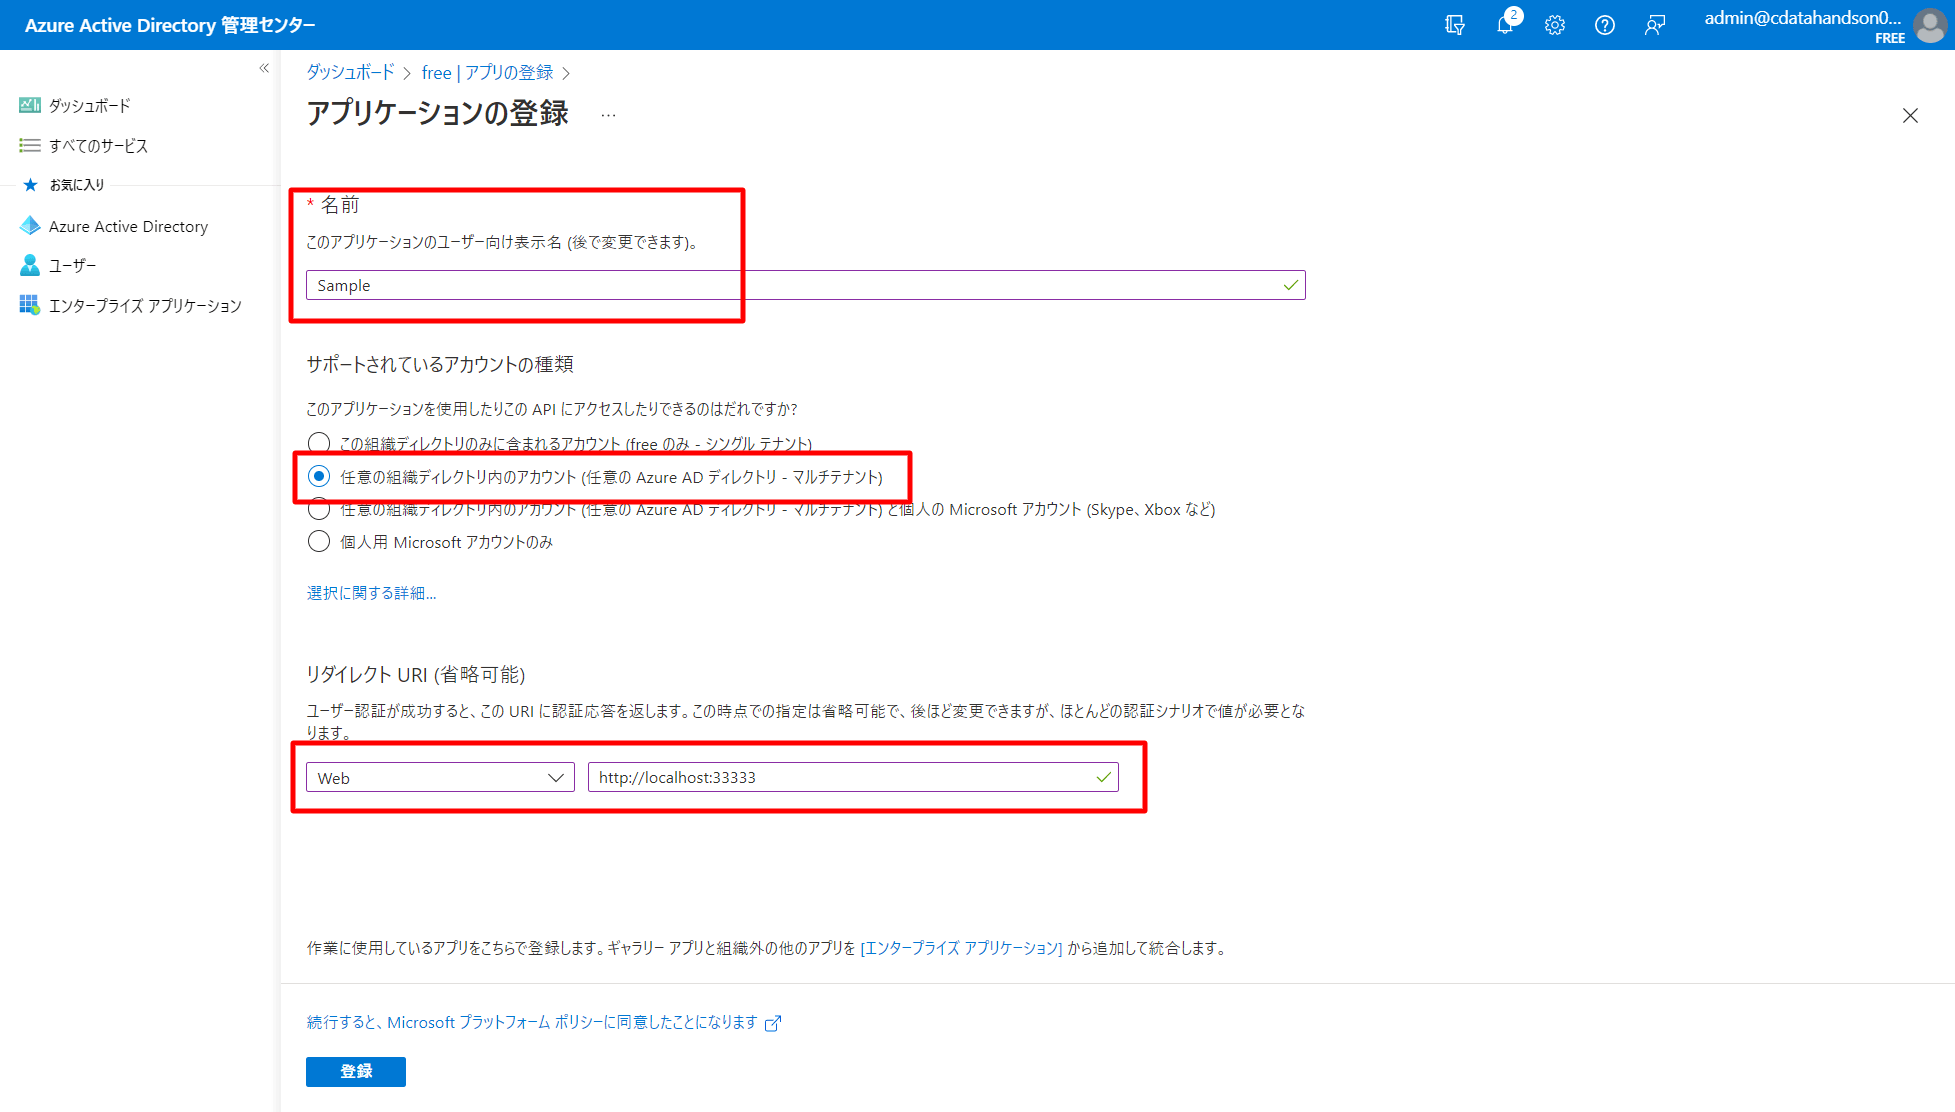The image size is (1955, 1112).
Task: Click the redirect URI input field
Action: tap(840, 777)
